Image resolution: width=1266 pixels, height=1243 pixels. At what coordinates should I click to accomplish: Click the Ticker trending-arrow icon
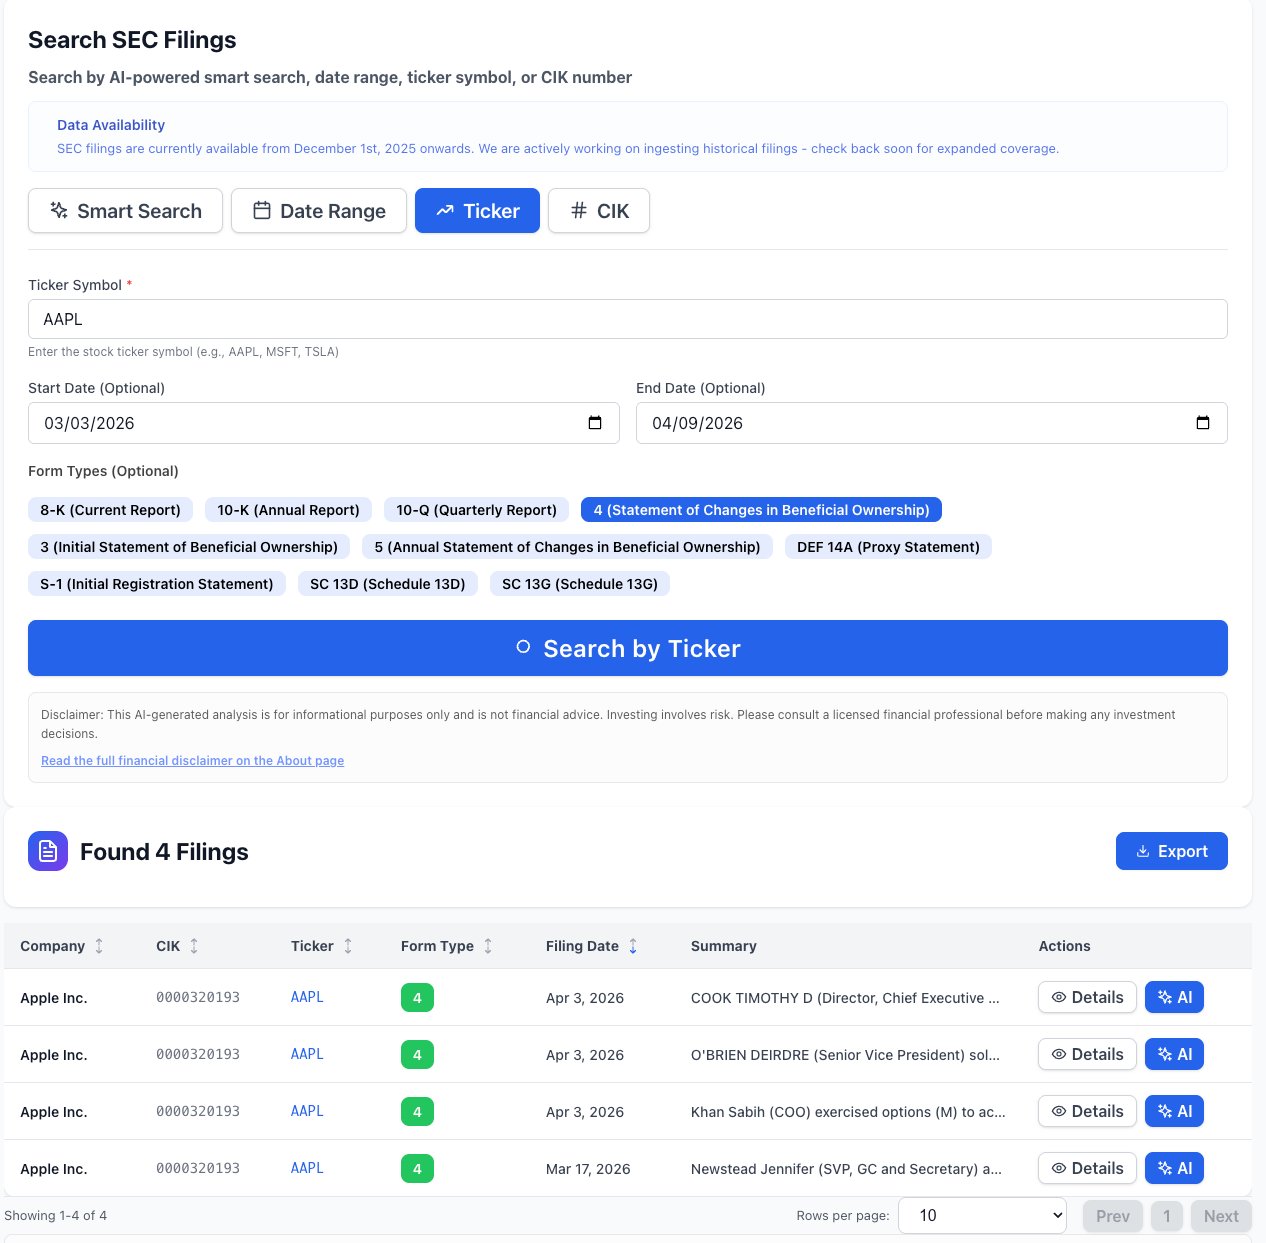[445, 211]
